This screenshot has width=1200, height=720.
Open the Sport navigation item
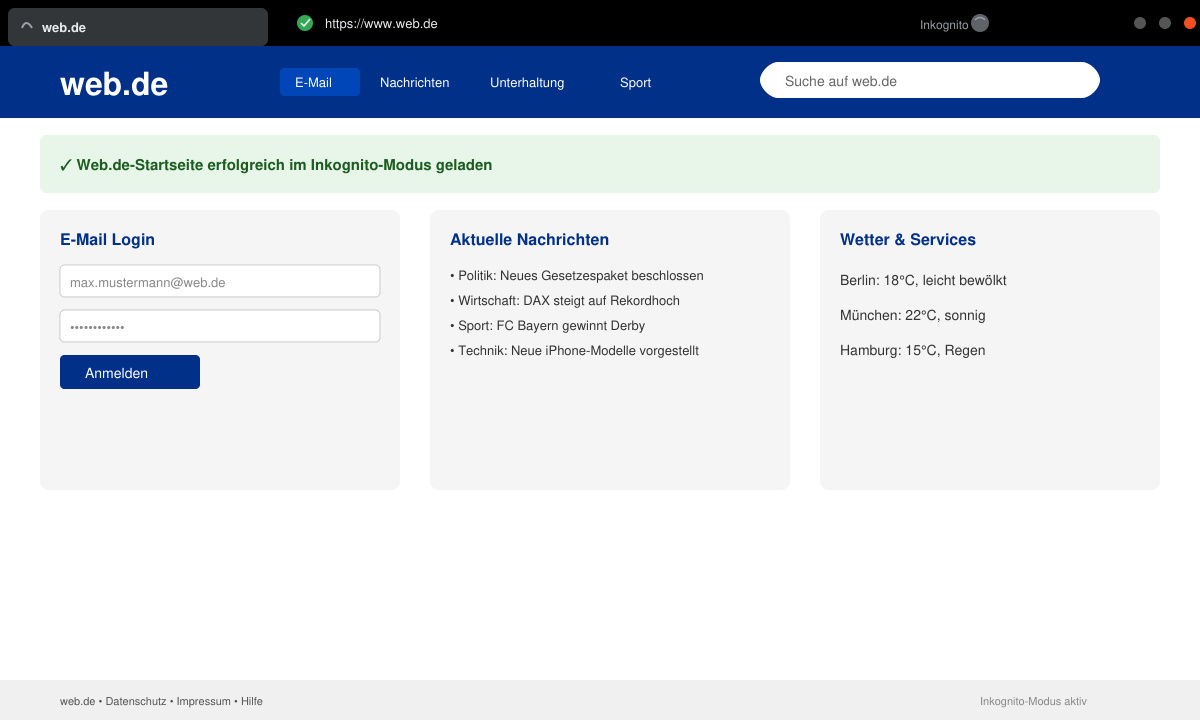[635, 82]
